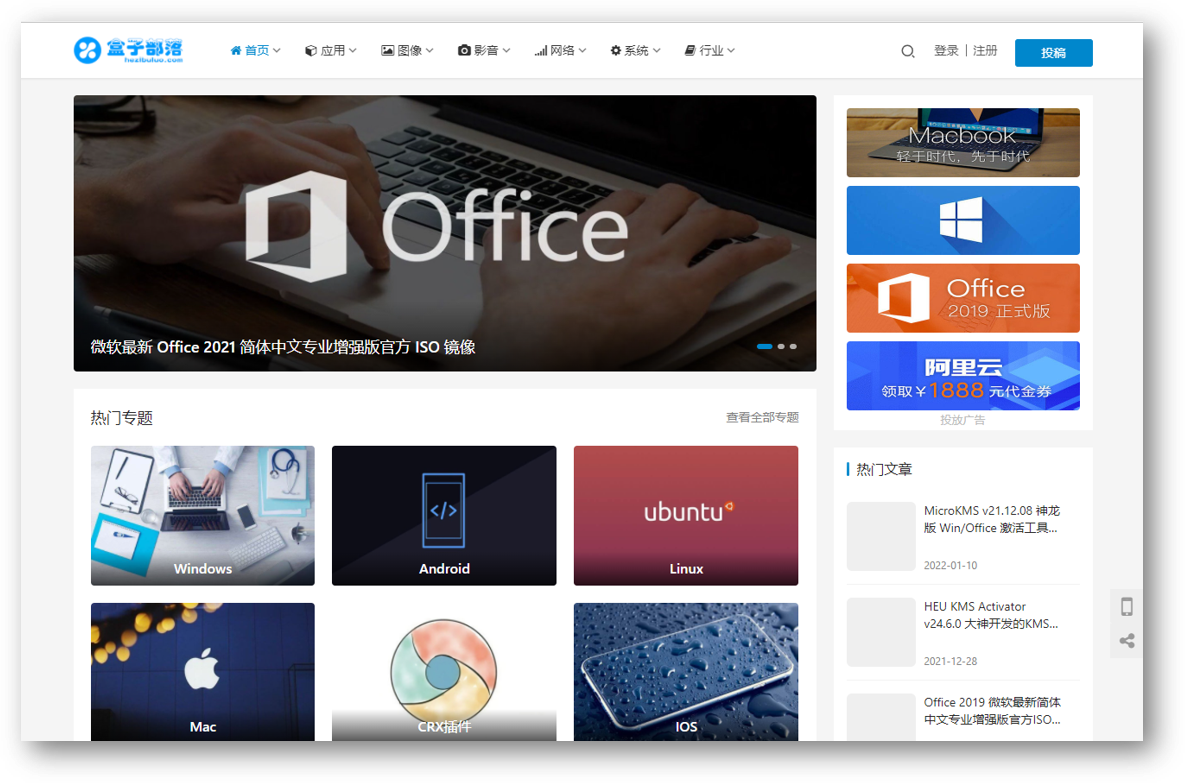Open the CRX插件 topic card
The image size is (1185, 783).
click(x=444, y=672)
